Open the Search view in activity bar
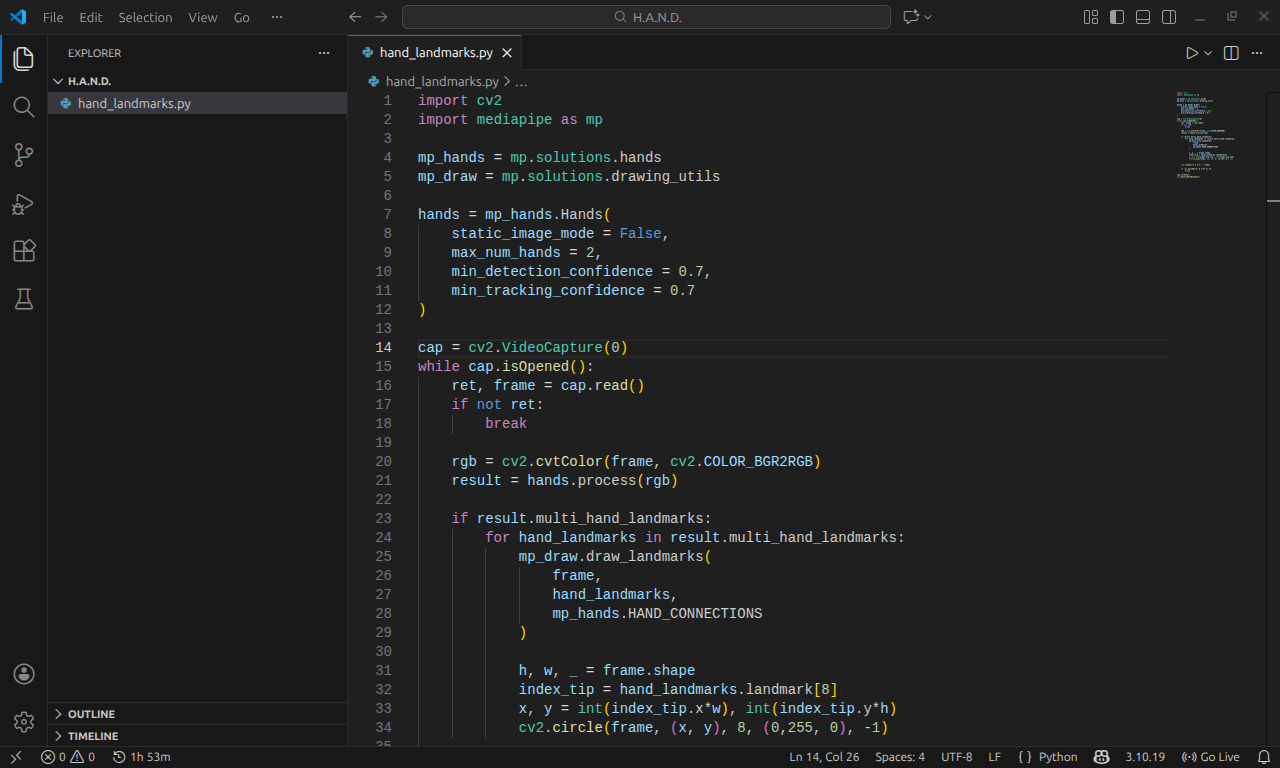 pos(24,107)
